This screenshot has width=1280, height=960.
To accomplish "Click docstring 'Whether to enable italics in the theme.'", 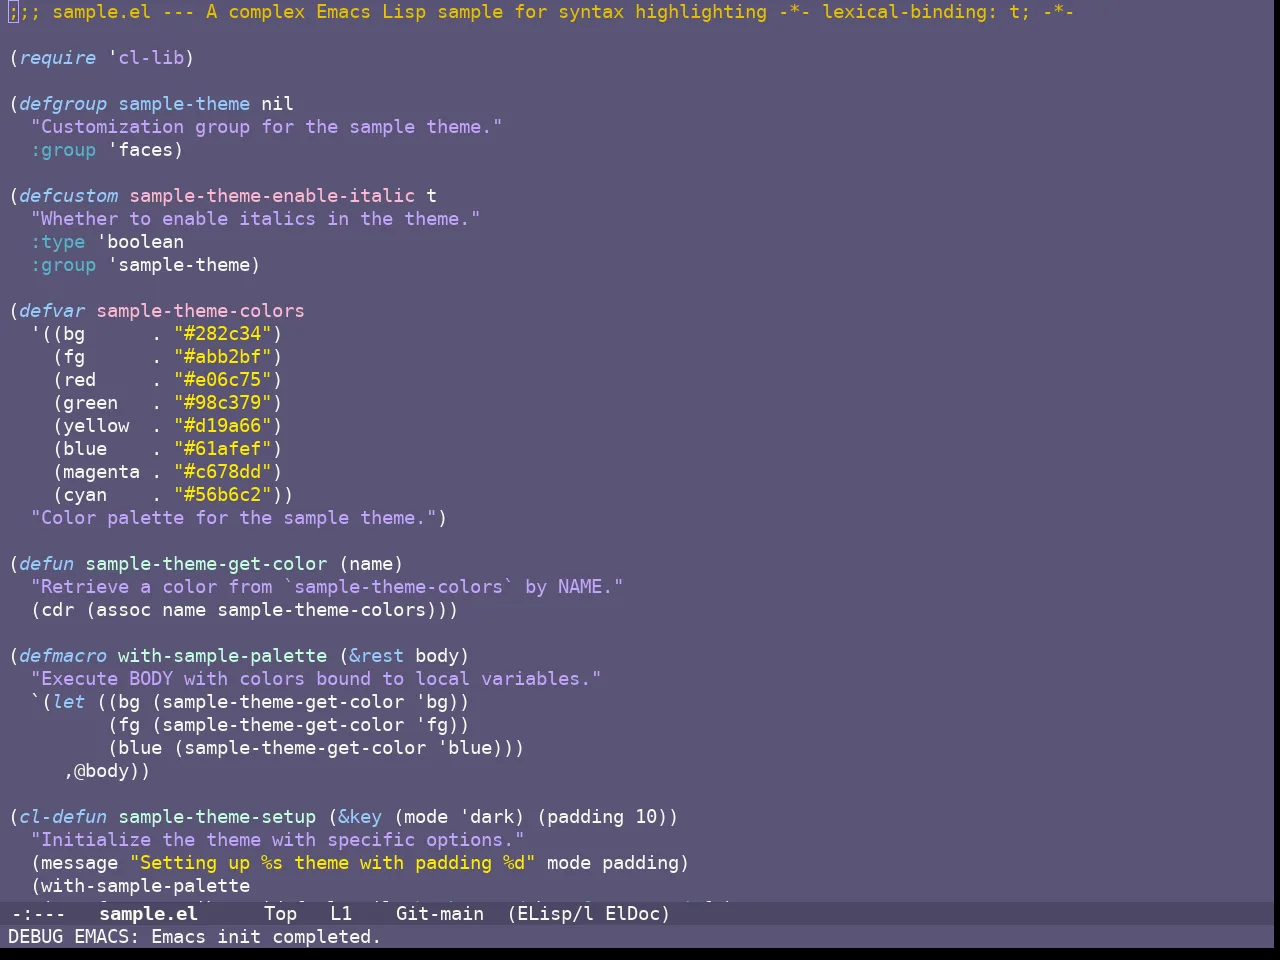I will (255, 219).
